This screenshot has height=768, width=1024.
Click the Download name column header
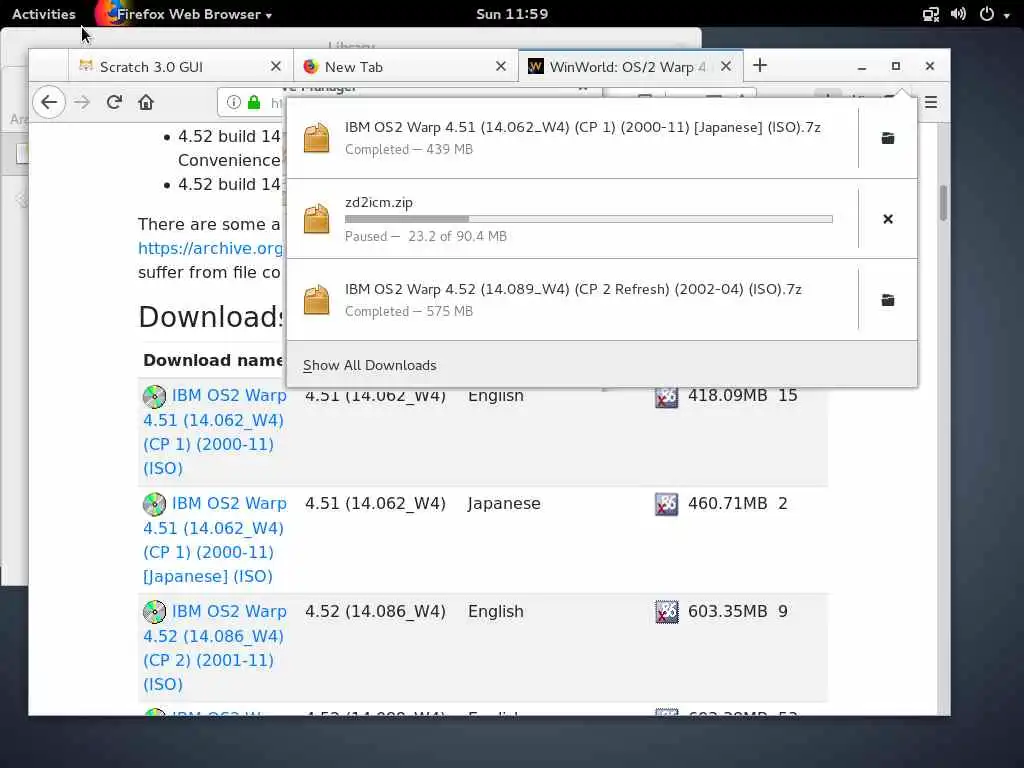213,360
